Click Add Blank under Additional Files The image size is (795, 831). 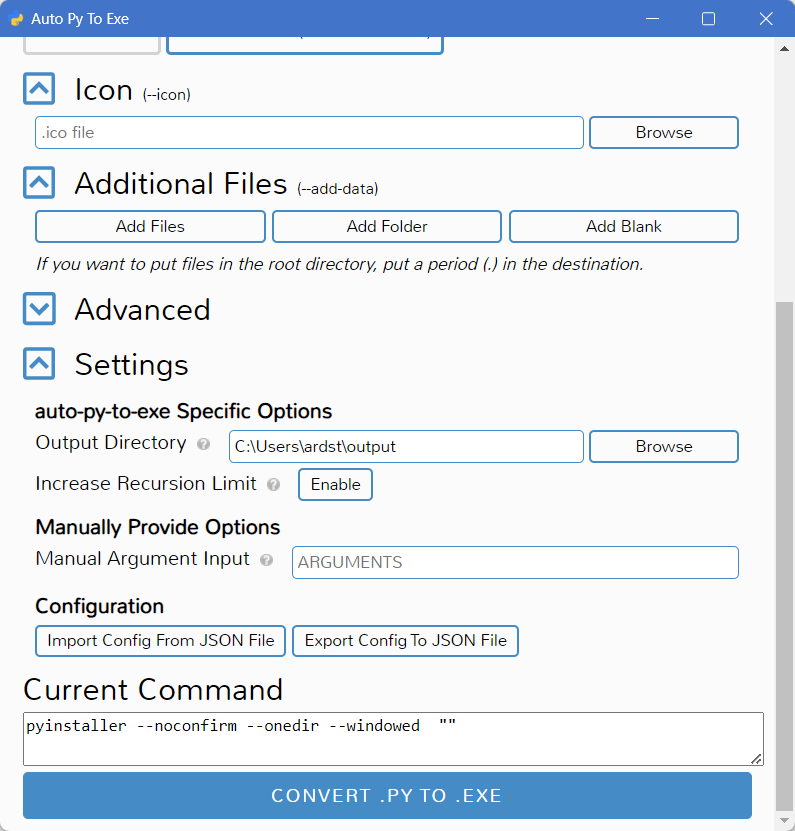(x=623, y=226)
